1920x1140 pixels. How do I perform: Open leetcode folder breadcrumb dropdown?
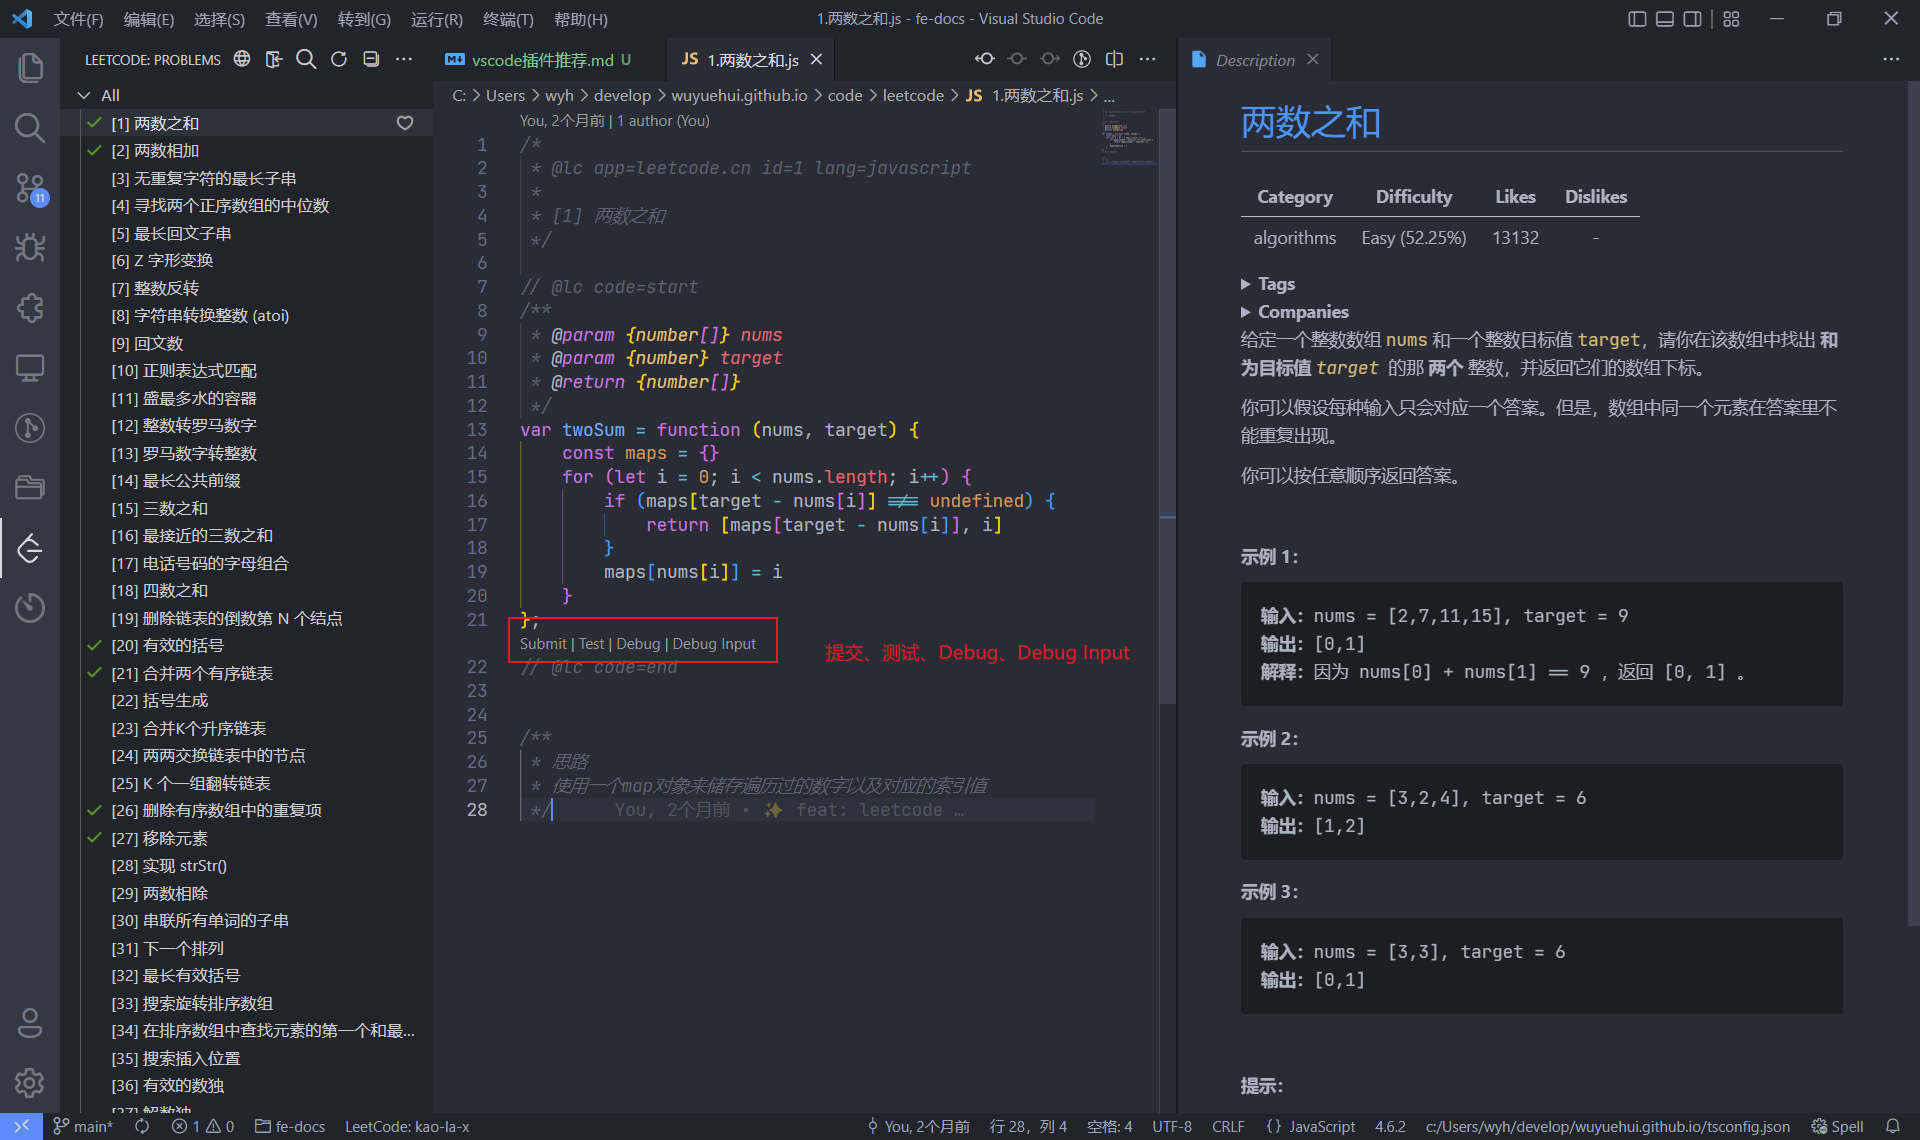913,95
